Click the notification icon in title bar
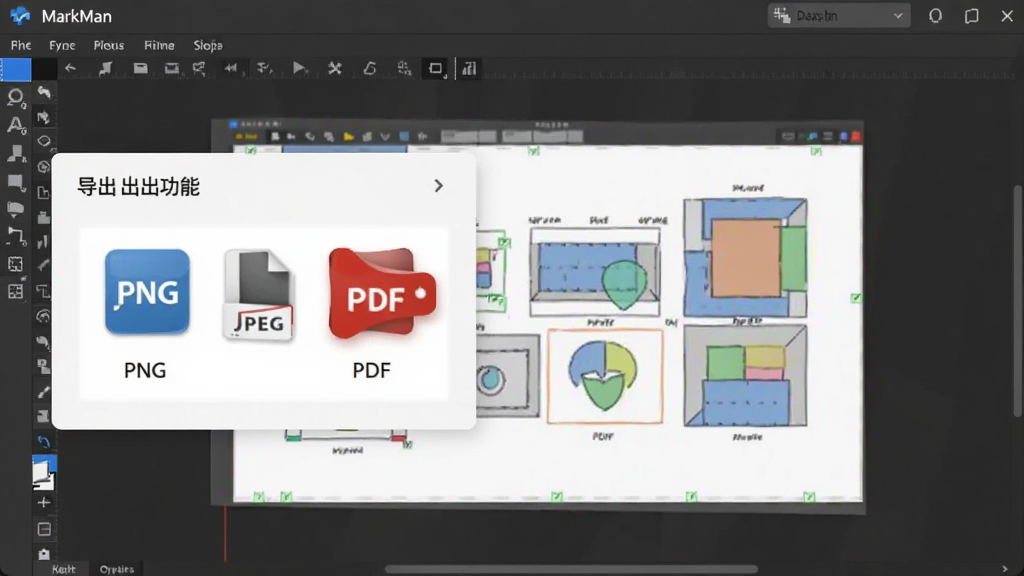1024x576 pixels. [x=935, y=16]
